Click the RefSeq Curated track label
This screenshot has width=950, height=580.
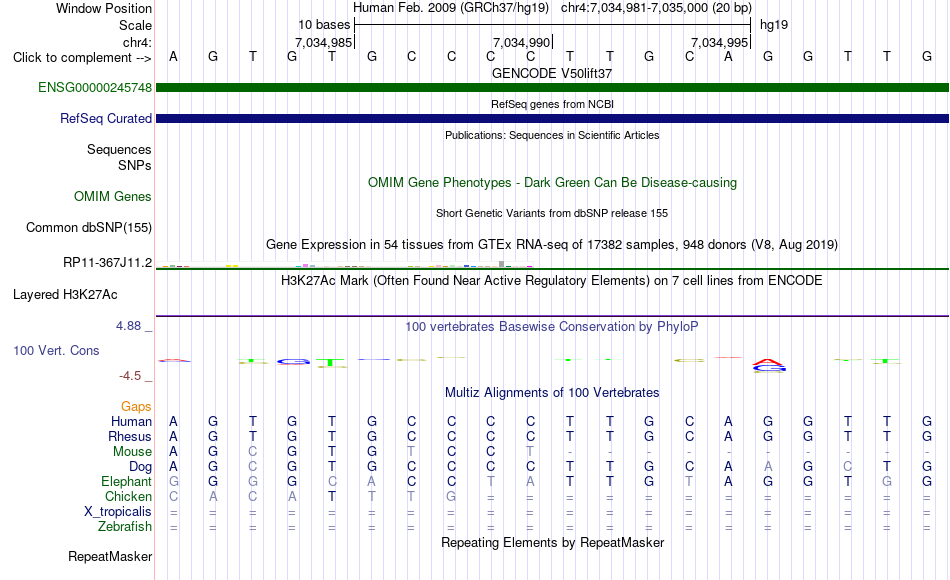pos(106,118)
